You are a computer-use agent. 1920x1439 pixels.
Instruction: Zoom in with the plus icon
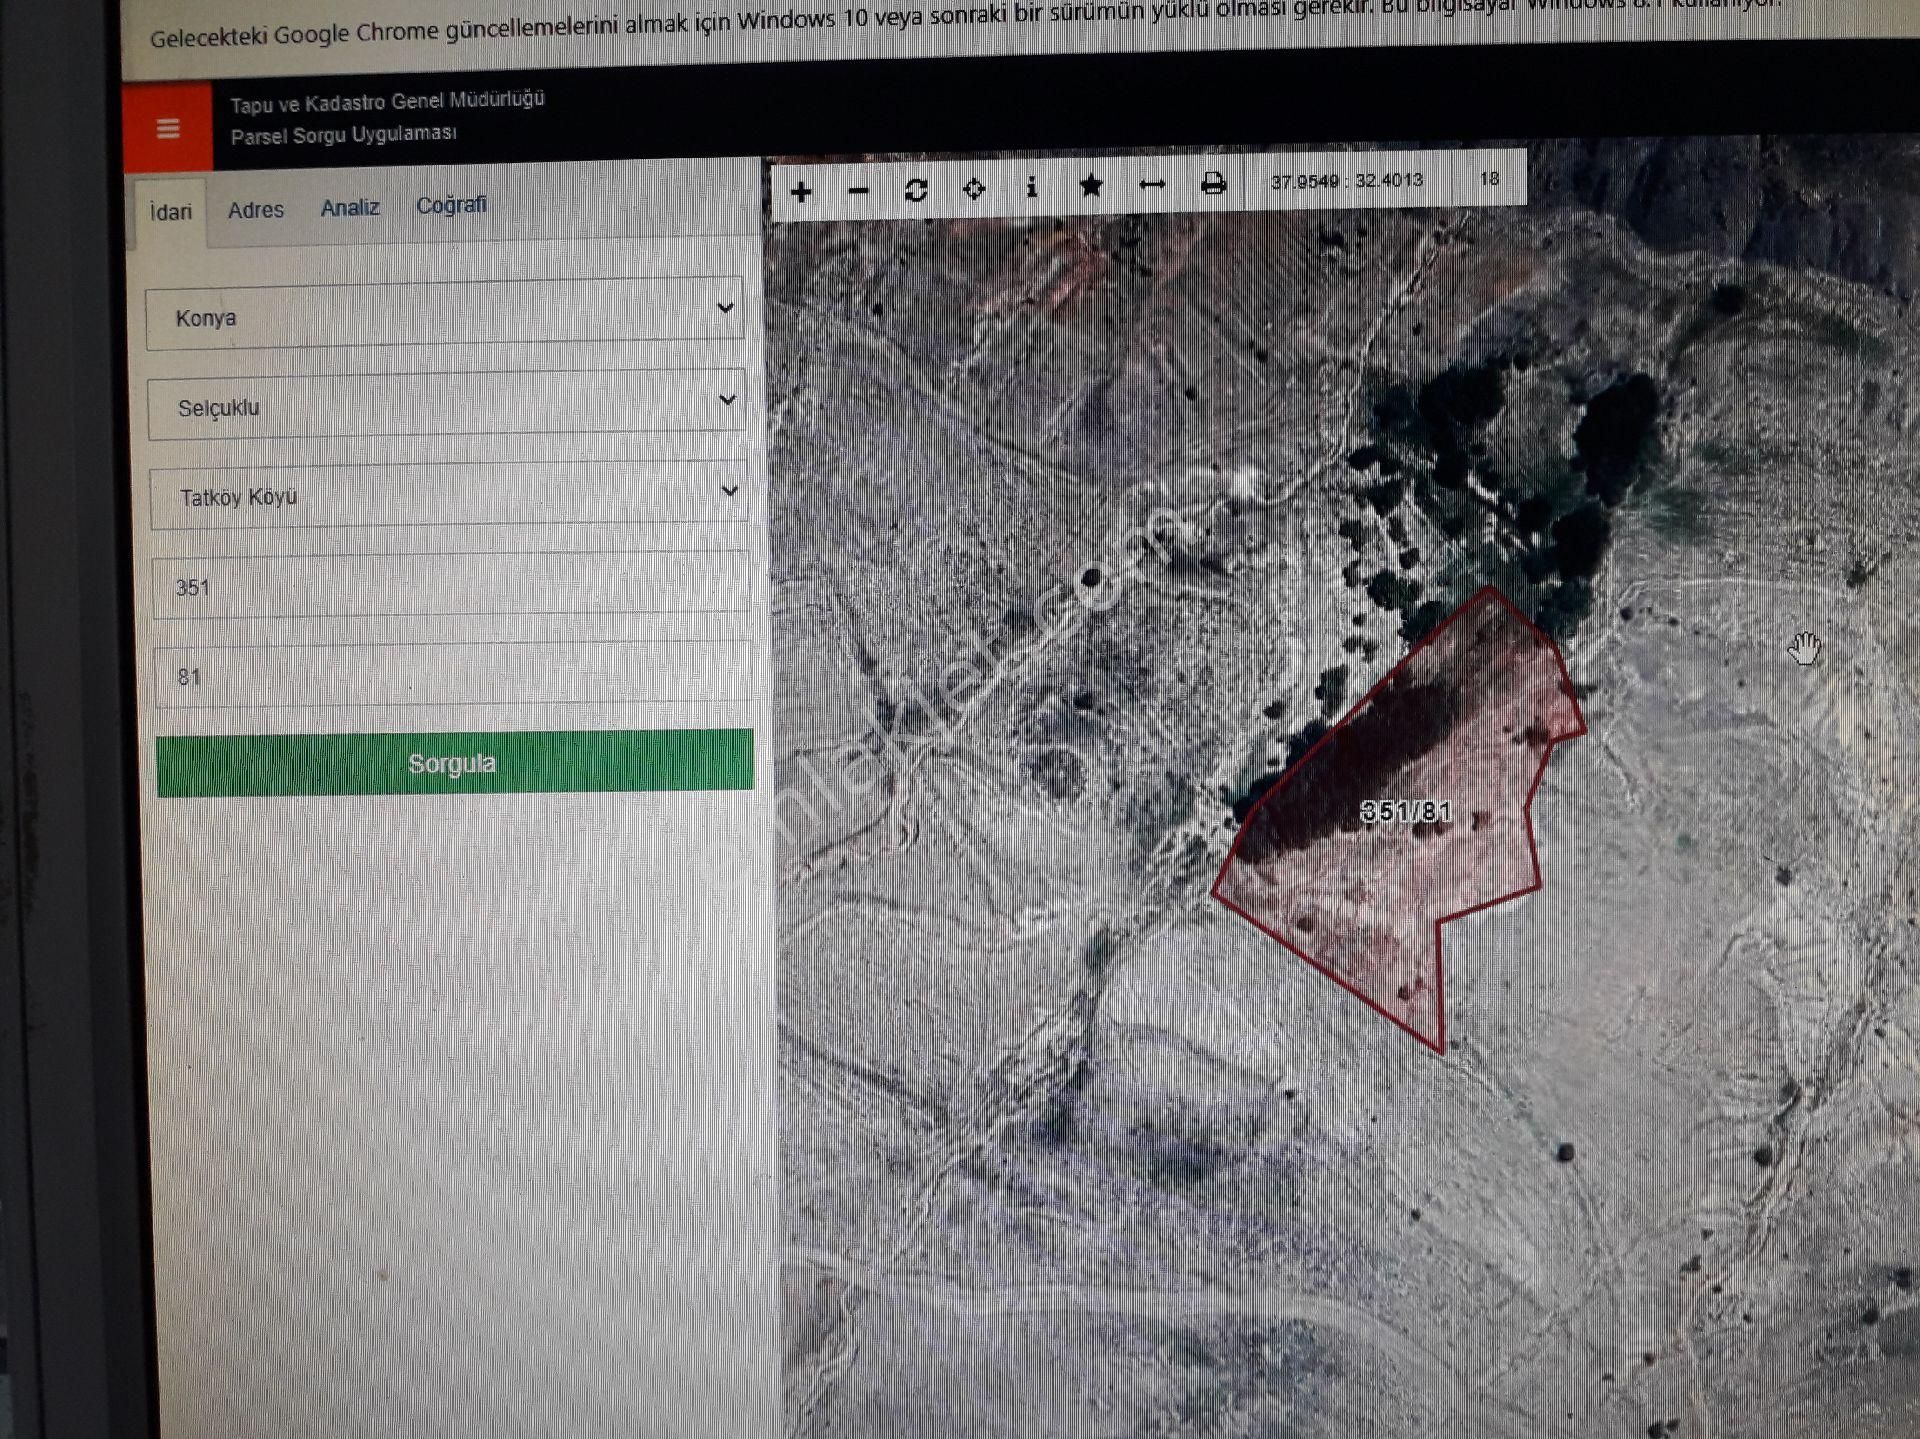(801, 192)
